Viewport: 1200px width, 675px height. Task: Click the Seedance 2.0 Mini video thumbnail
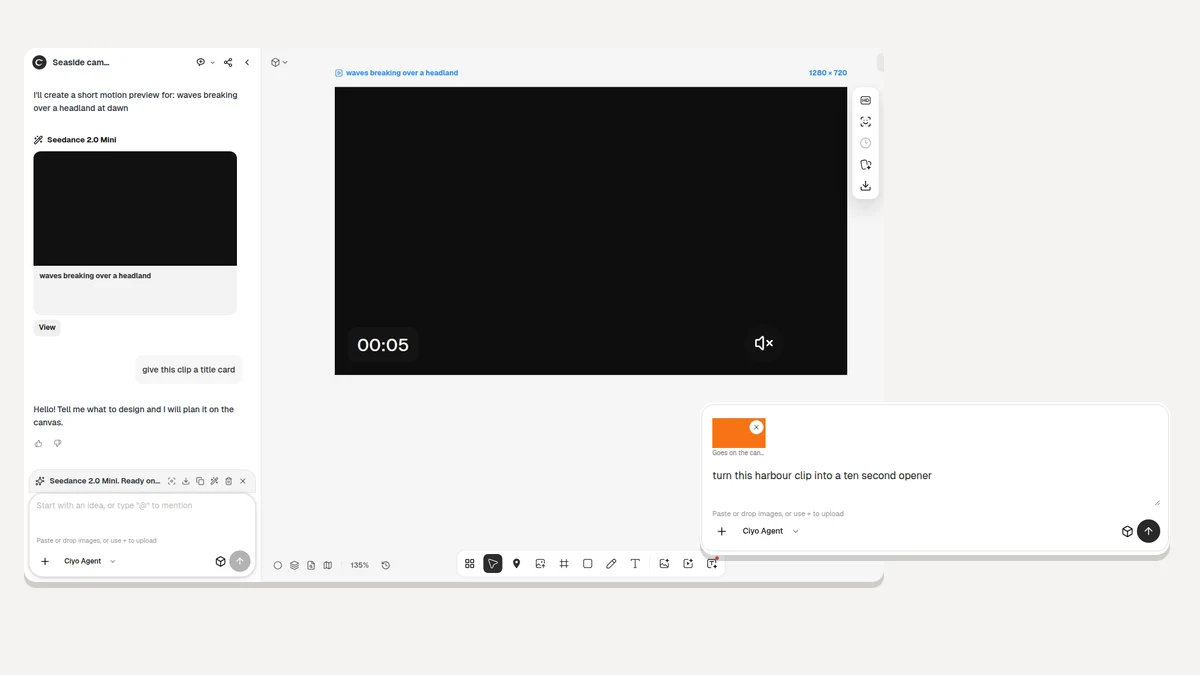[x=135, y=209]
